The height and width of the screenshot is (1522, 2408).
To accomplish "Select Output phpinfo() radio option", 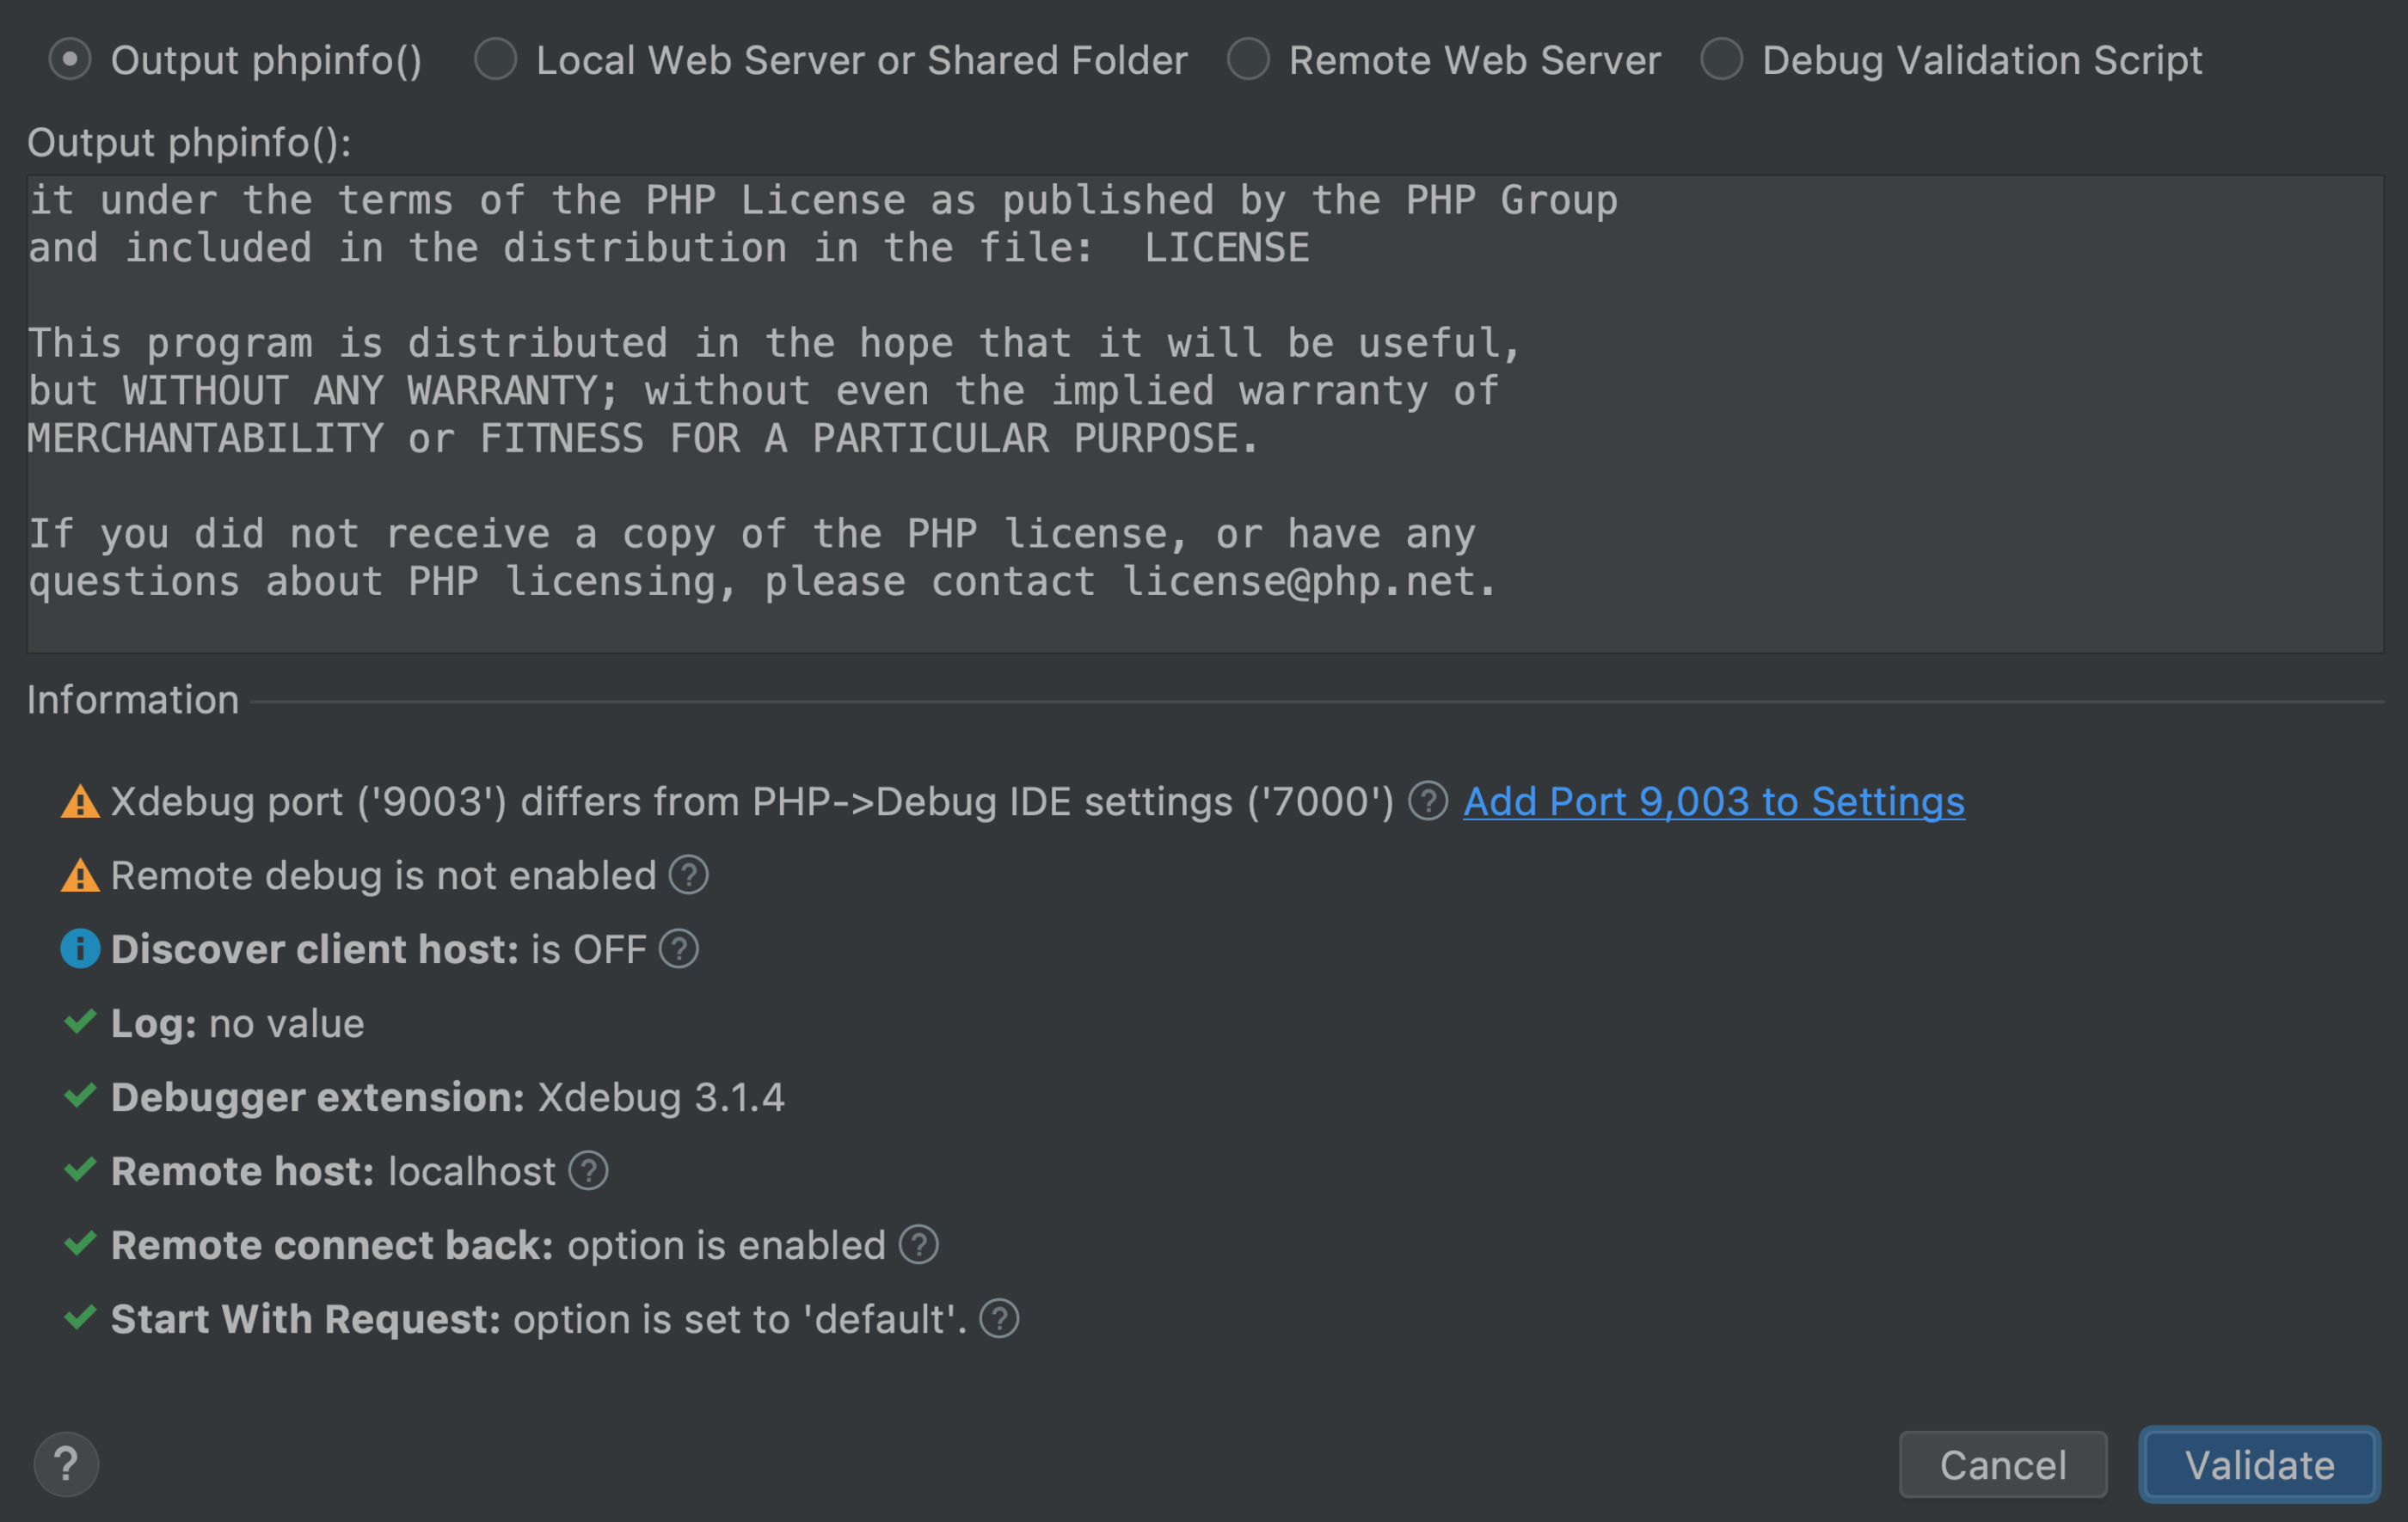I will click(70, 59).
